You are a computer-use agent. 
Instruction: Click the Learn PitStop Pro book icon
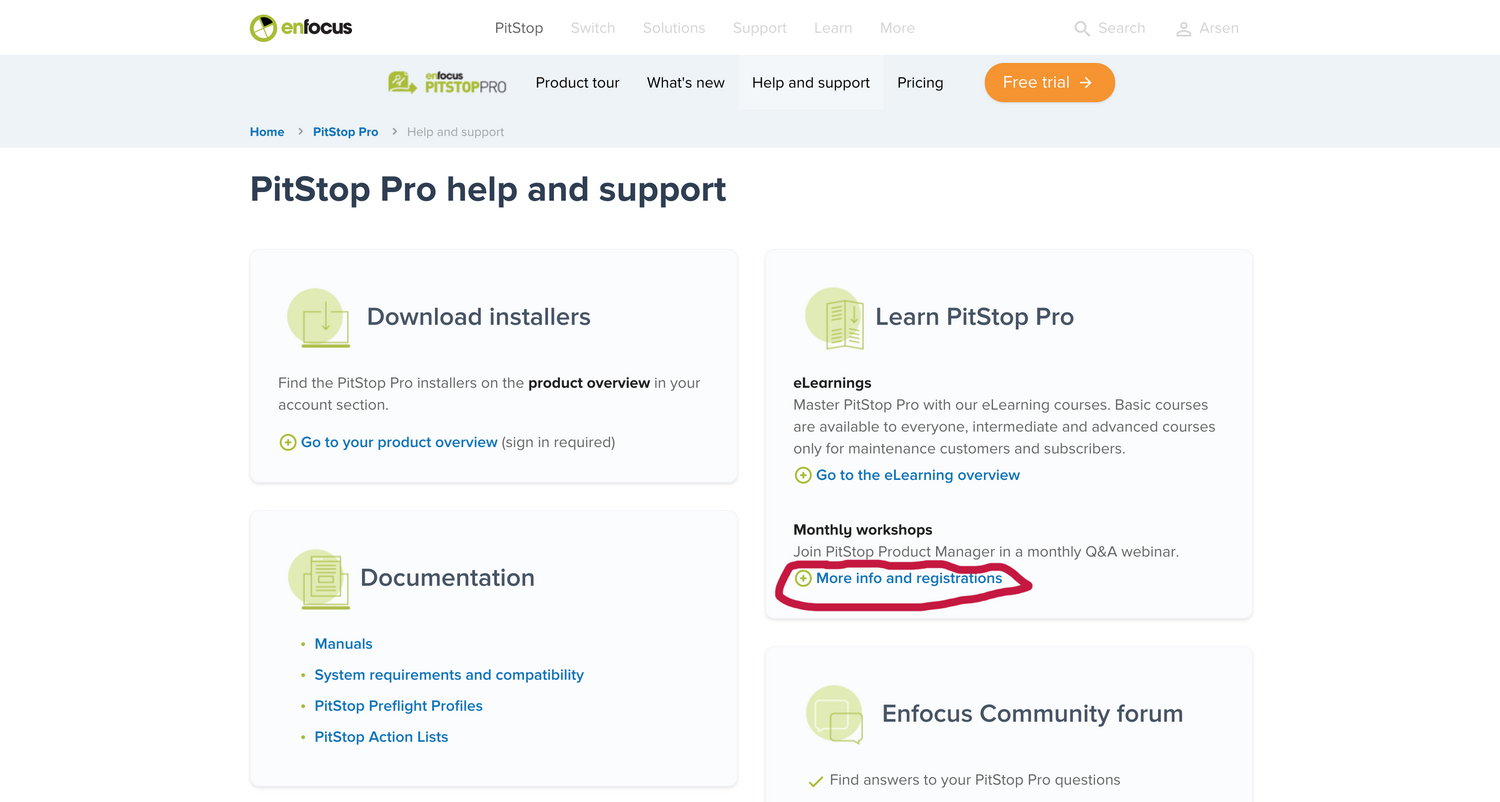point(834,318)
